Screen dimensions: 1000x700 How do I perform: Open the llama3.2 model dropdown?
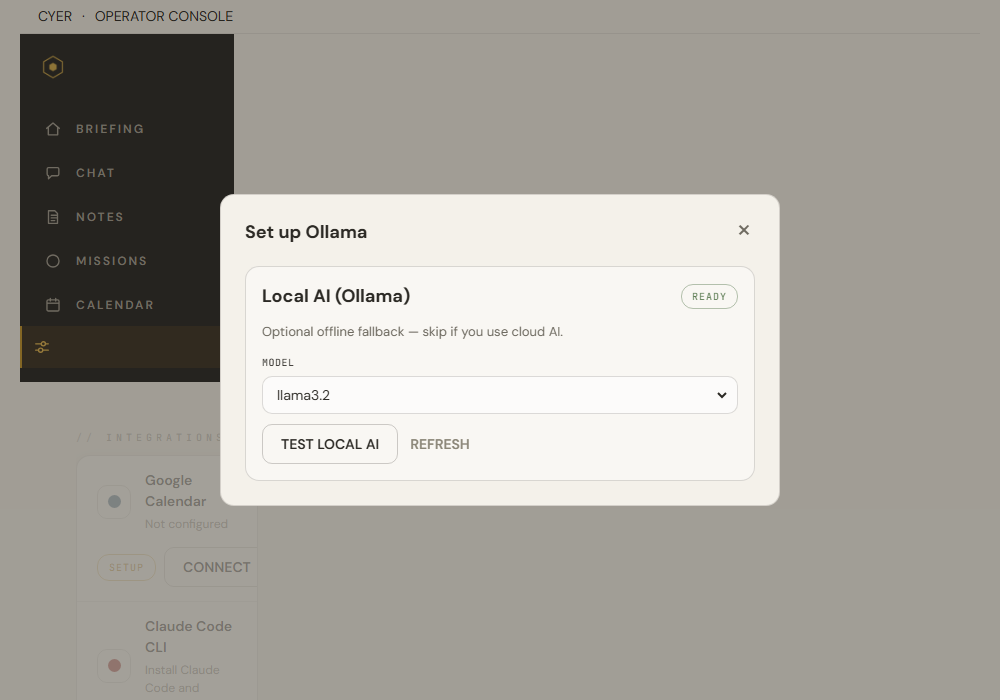(499, 395)
